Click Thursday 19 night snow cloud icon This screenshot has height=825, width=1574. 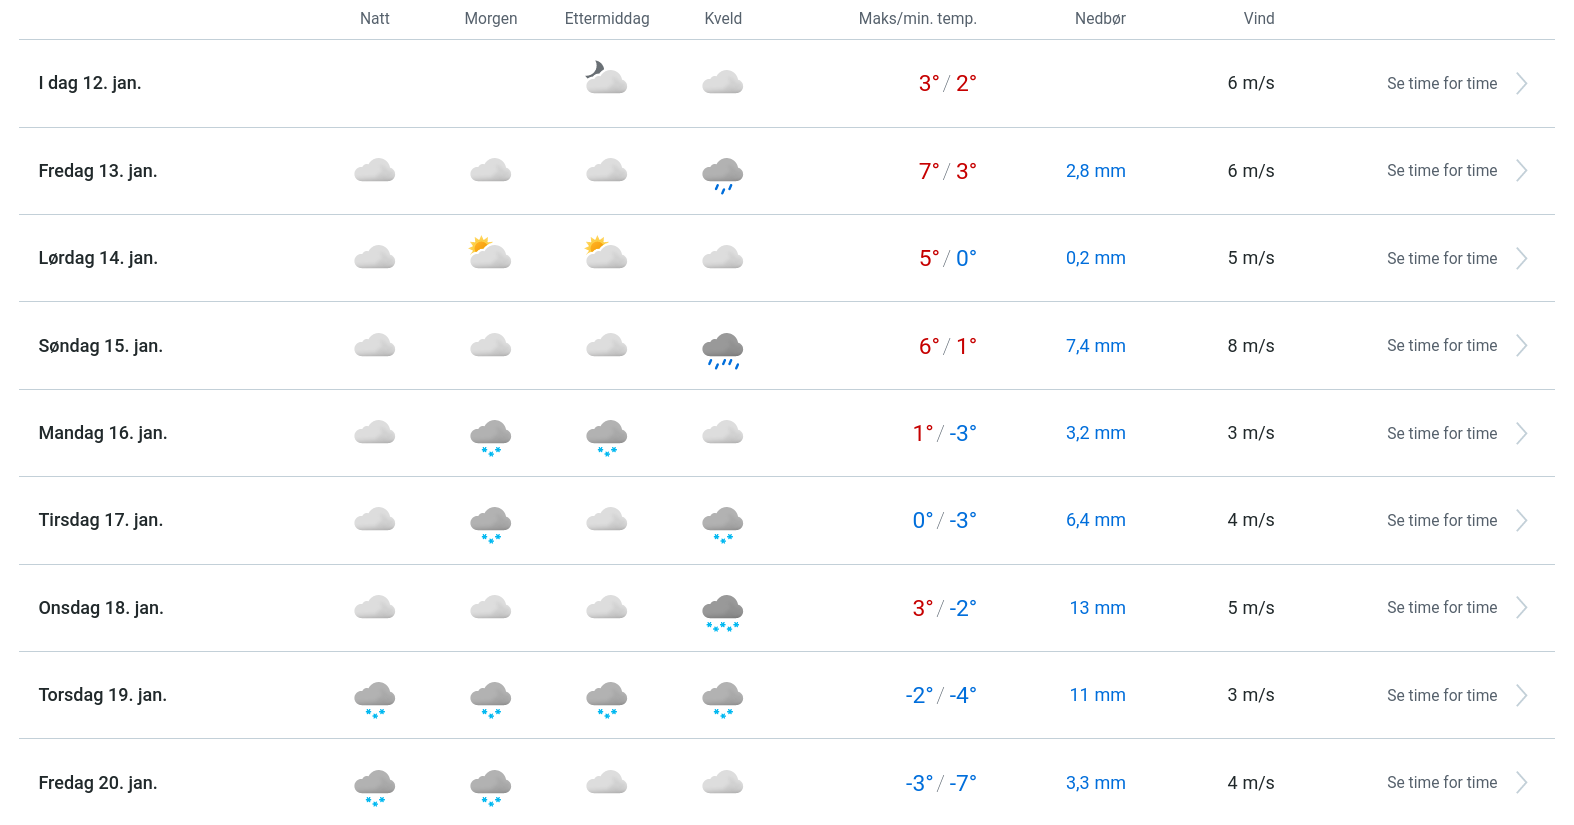(375, 698)
